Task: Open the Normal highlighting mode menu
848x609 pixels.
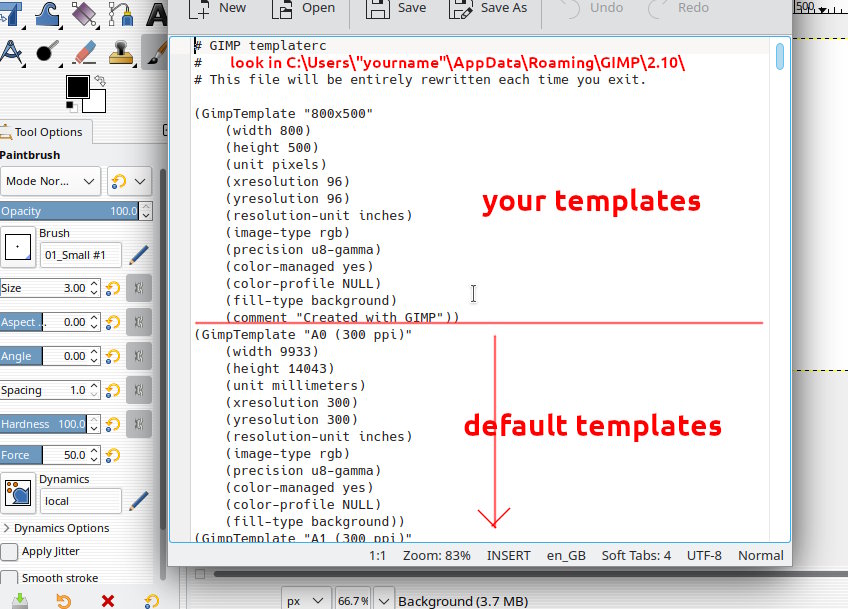Action: [x=760, y=555]
